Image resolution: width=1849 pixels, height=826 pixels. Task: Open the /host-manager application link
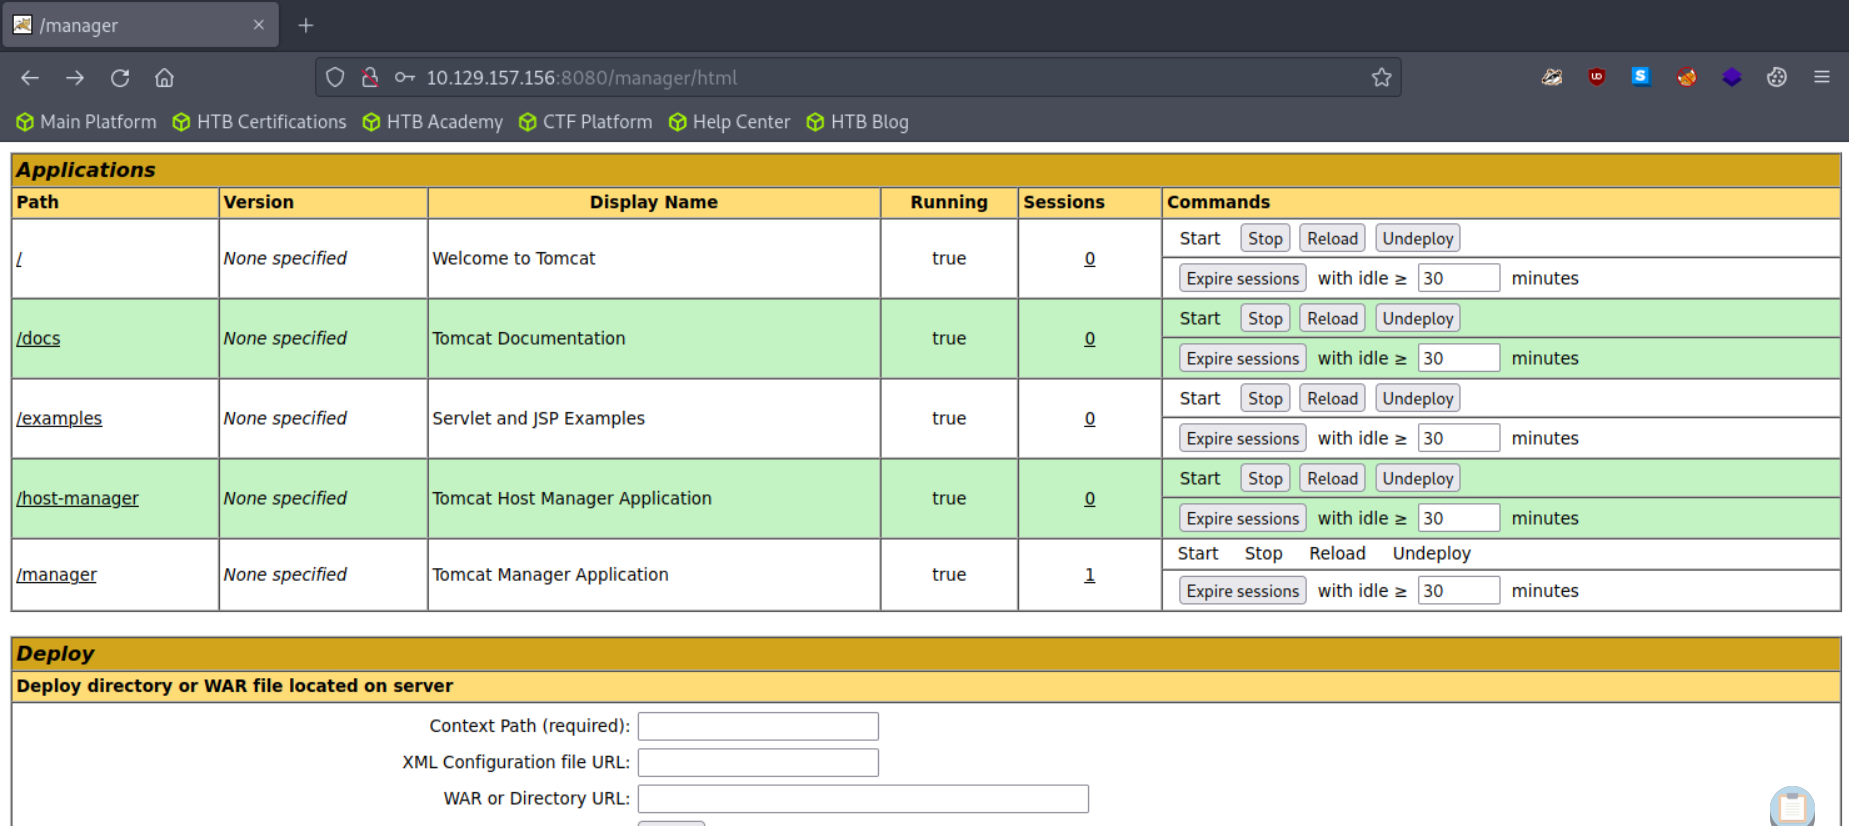[x=77, y=498]
